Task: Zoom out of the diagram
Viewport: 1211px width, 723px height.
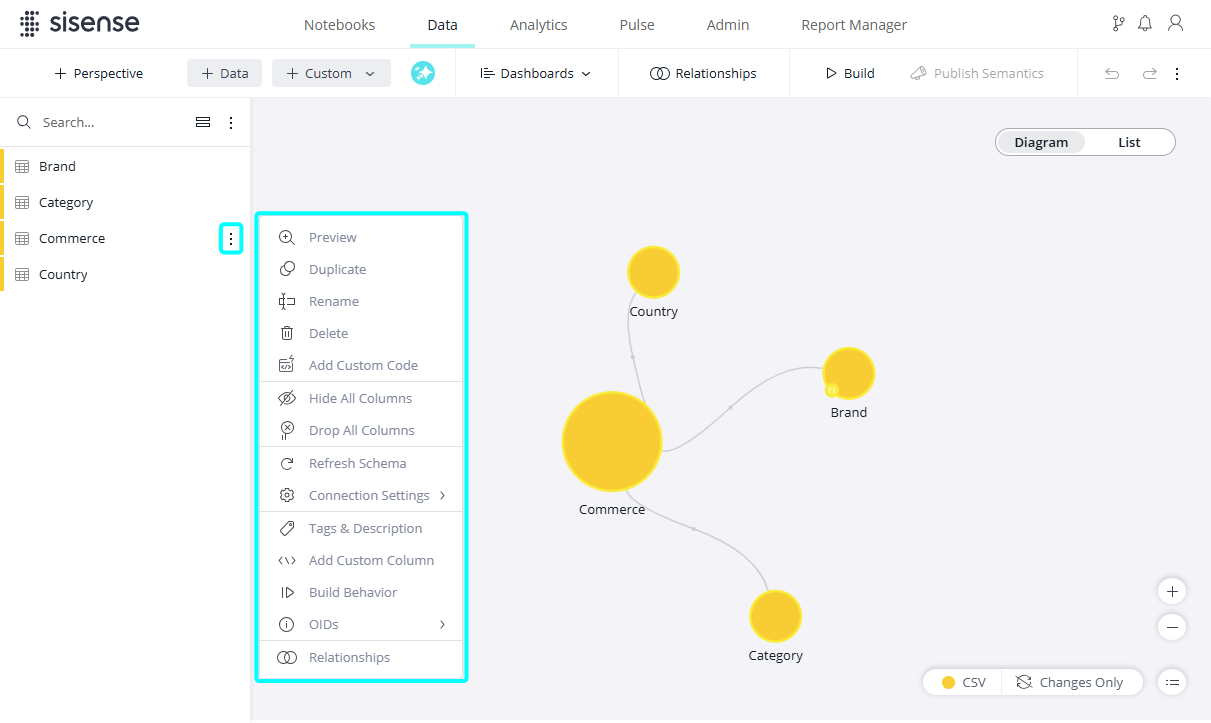Action: 1172,627
